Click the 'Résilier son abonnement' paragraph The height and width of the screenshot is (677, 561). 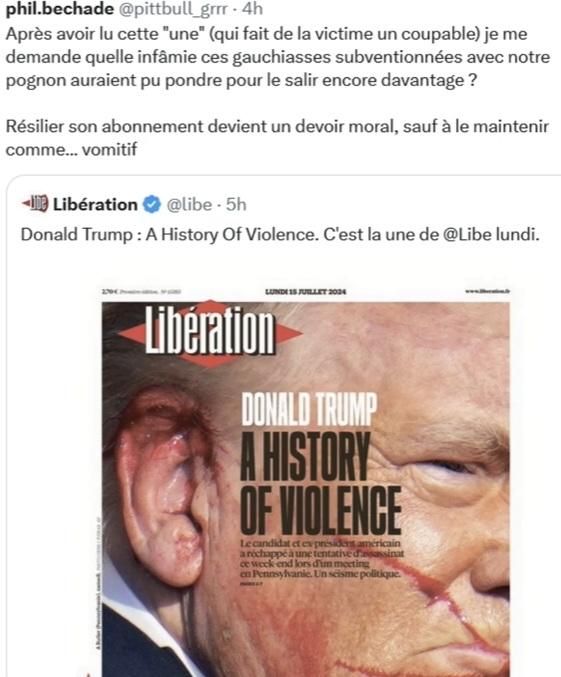(x=277, y=138)
